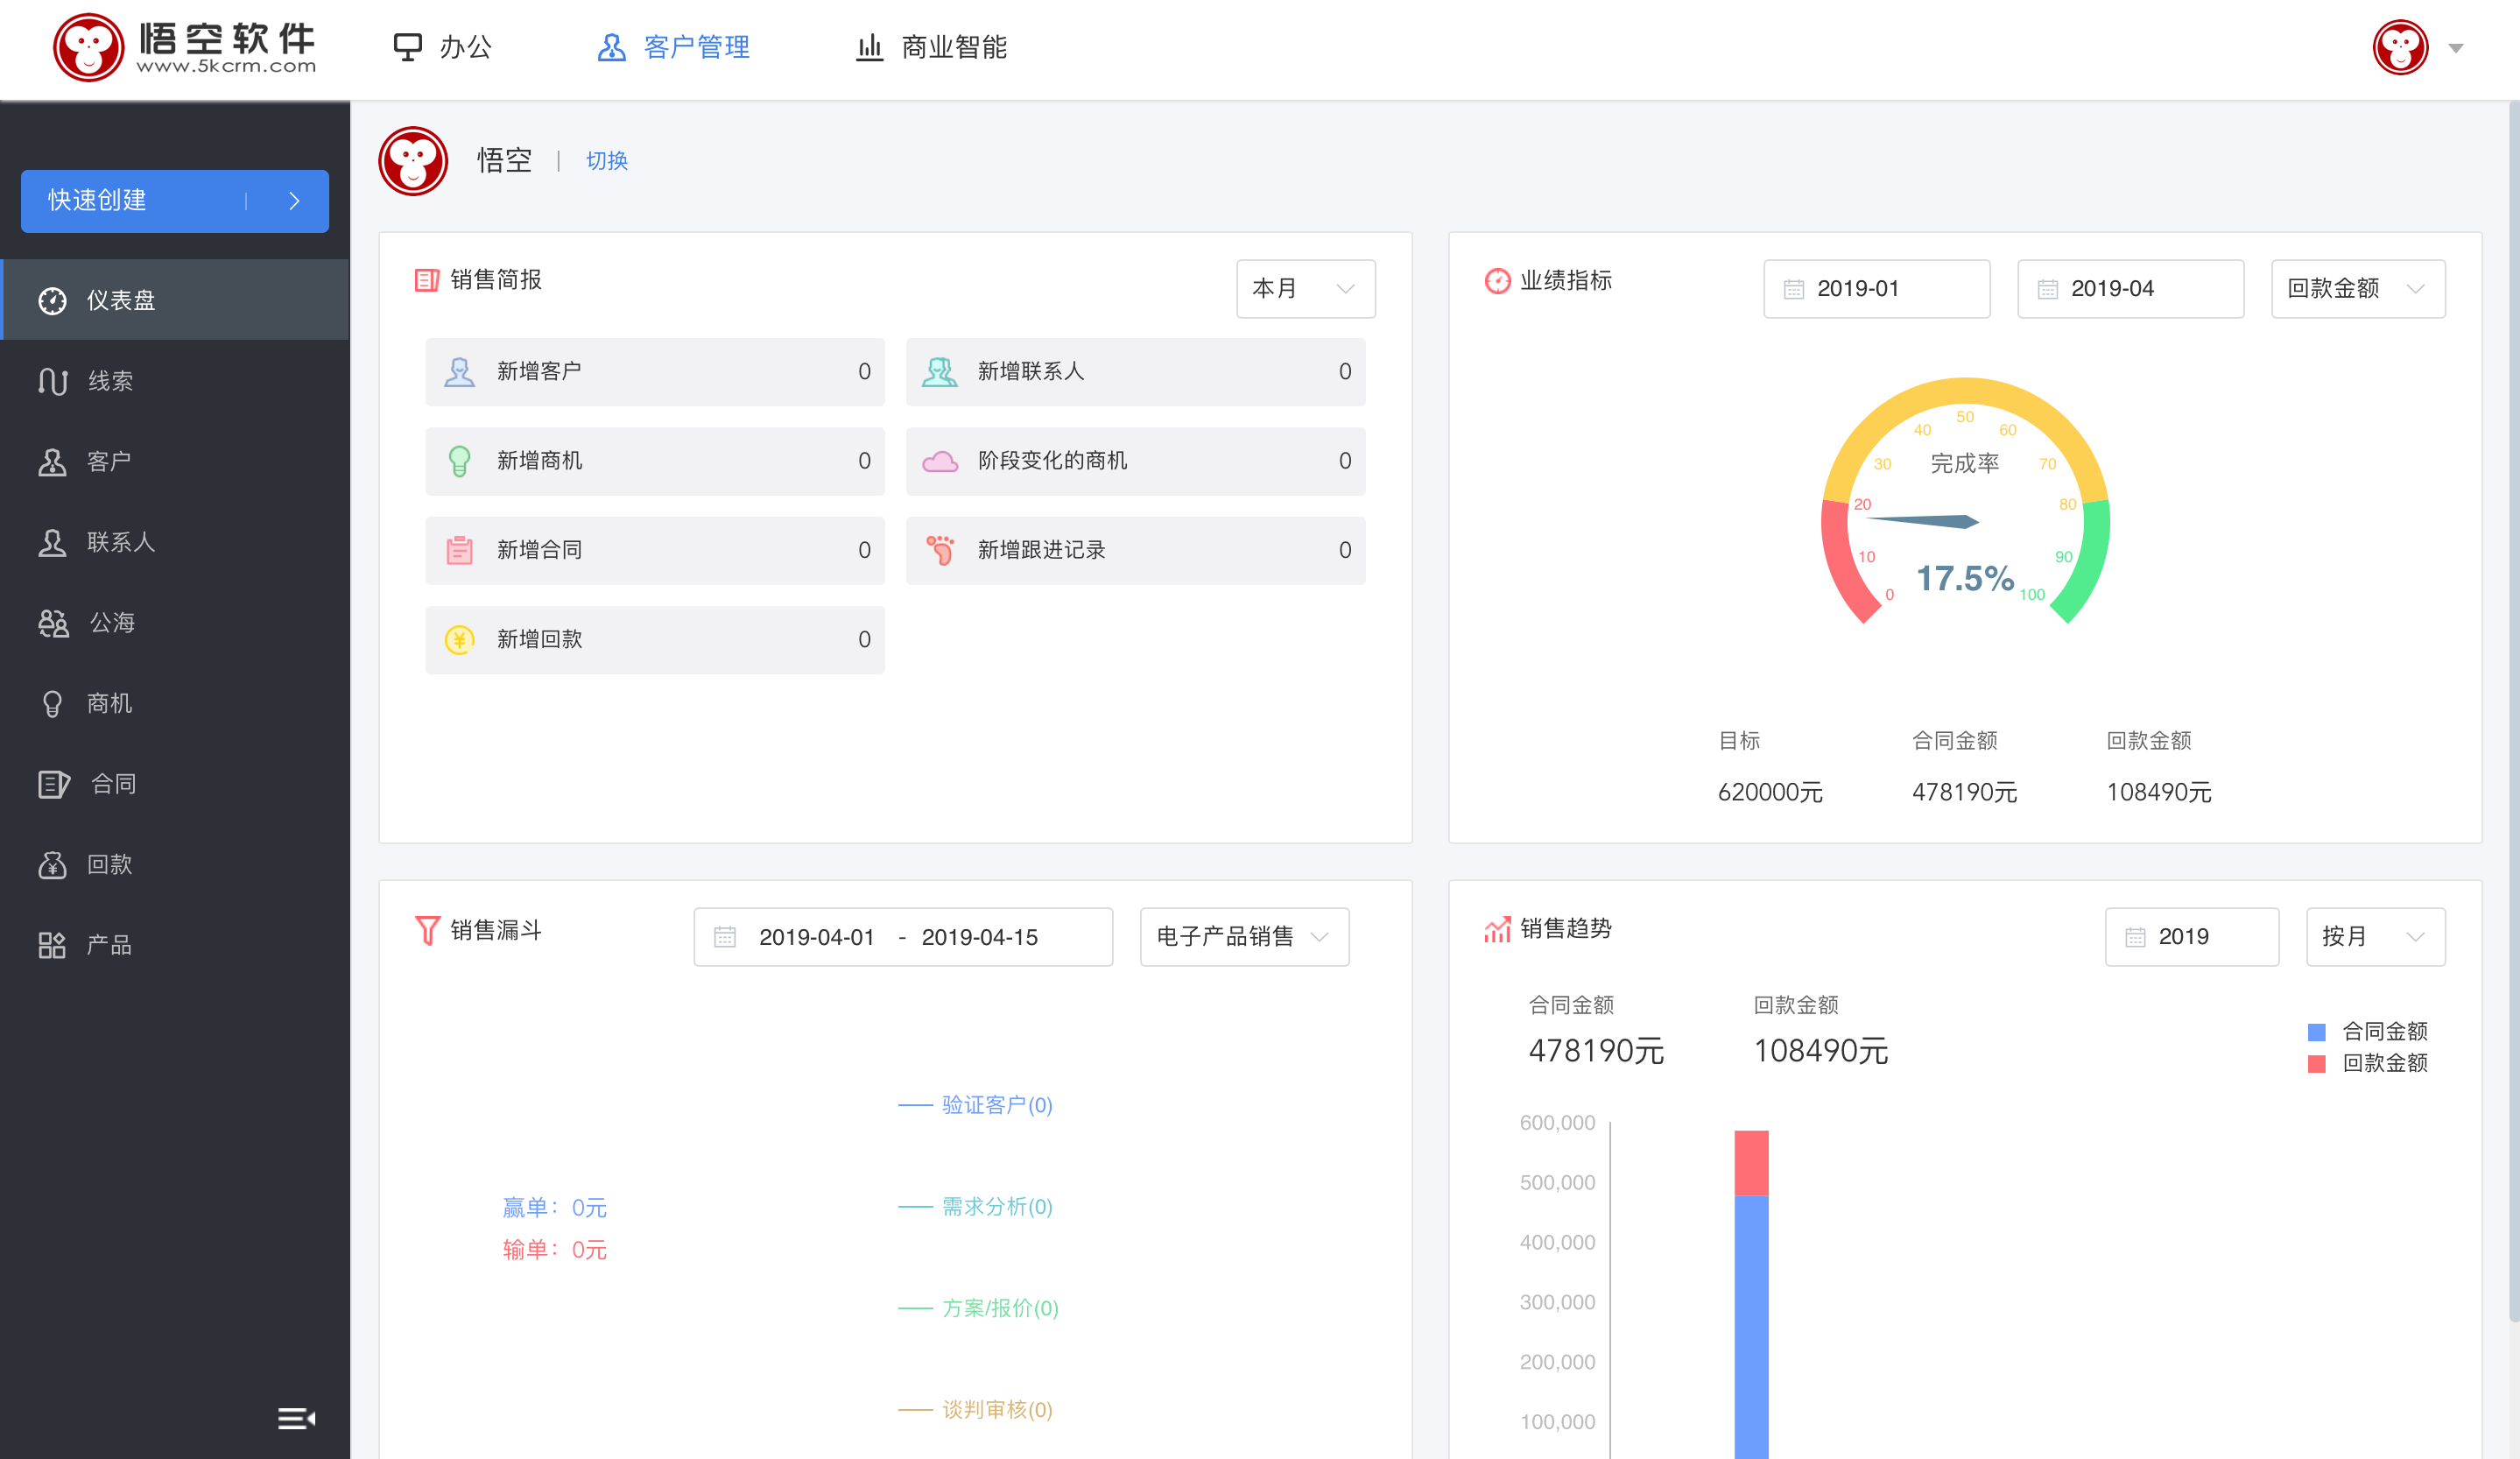The height and width of the screenshot is (1459, 2520).
Task: Click the 17.5% completion gauge value
Action: (1964, 578)
